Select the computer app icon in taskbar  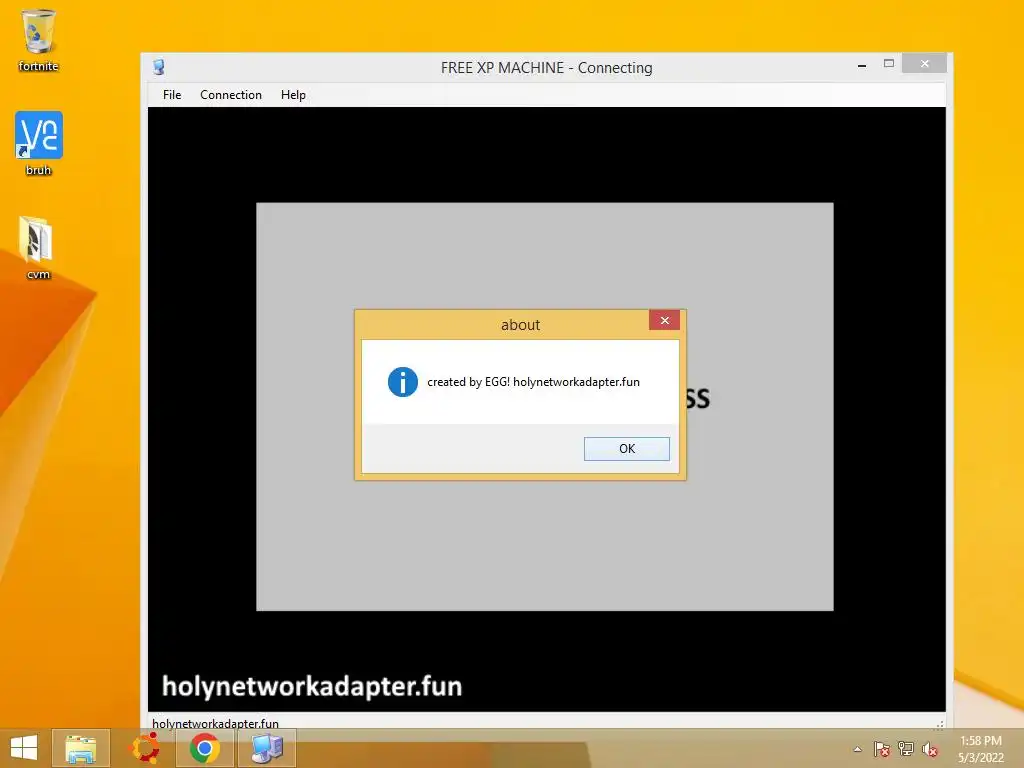coord(267,748)
